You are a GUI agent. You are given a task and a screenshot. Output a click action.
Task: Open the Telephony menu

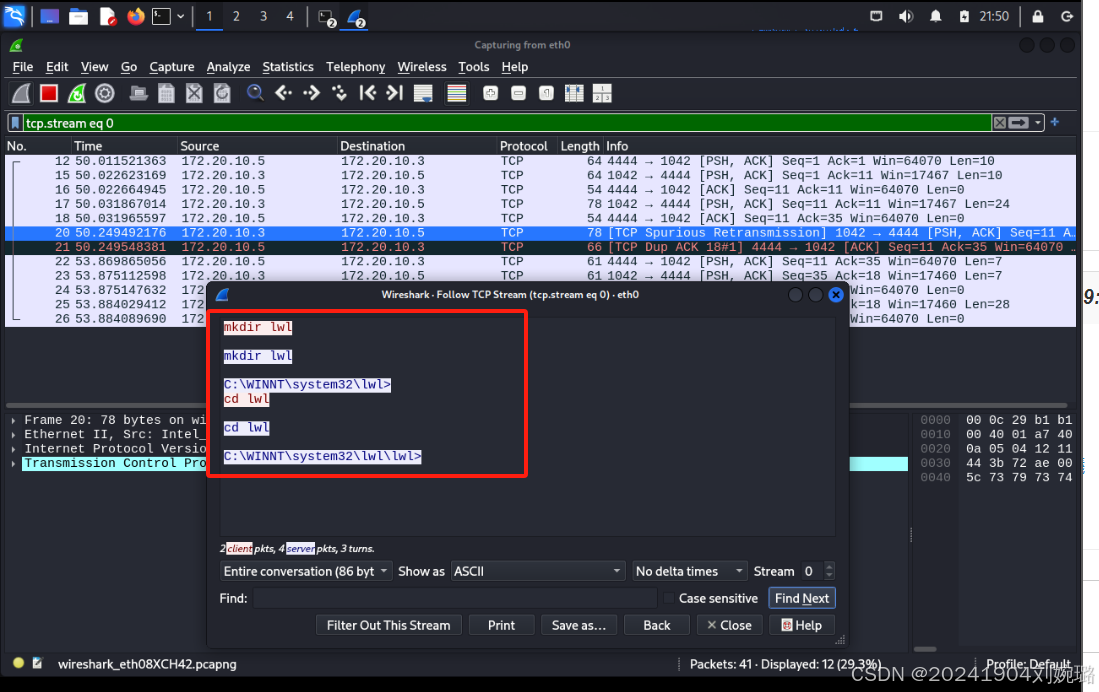(x=355, y=67)
